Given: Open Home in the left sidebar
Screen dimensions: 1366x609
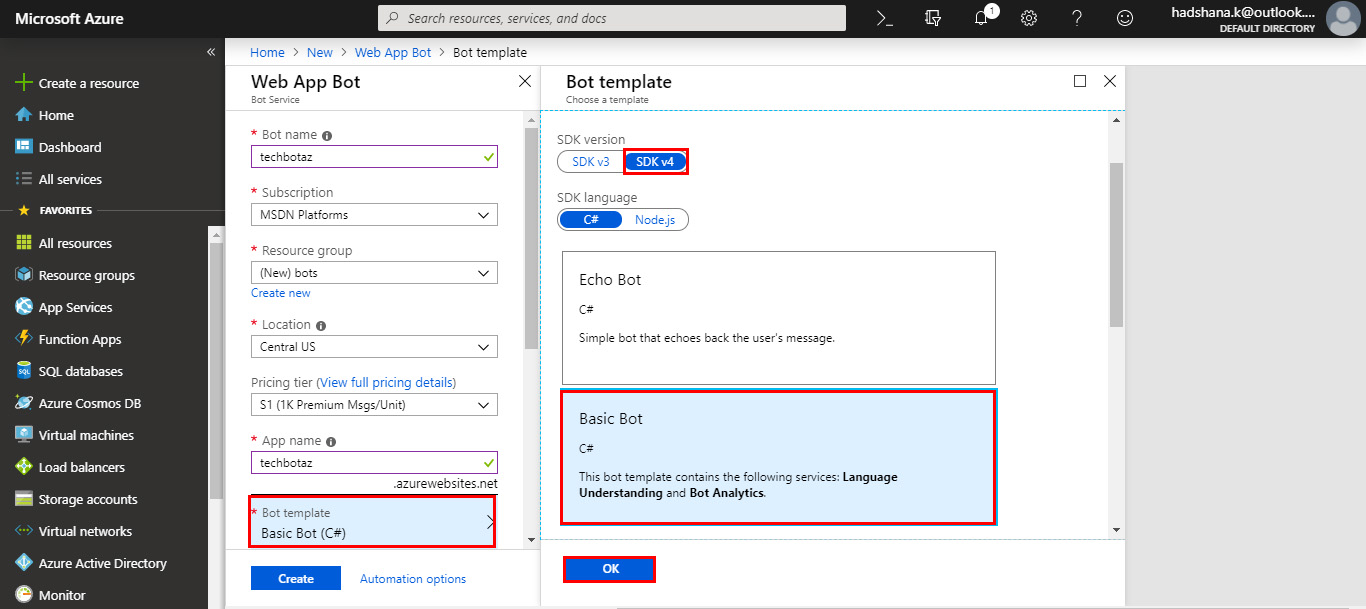Looking at the screenshot, I should tap(56, 115).
